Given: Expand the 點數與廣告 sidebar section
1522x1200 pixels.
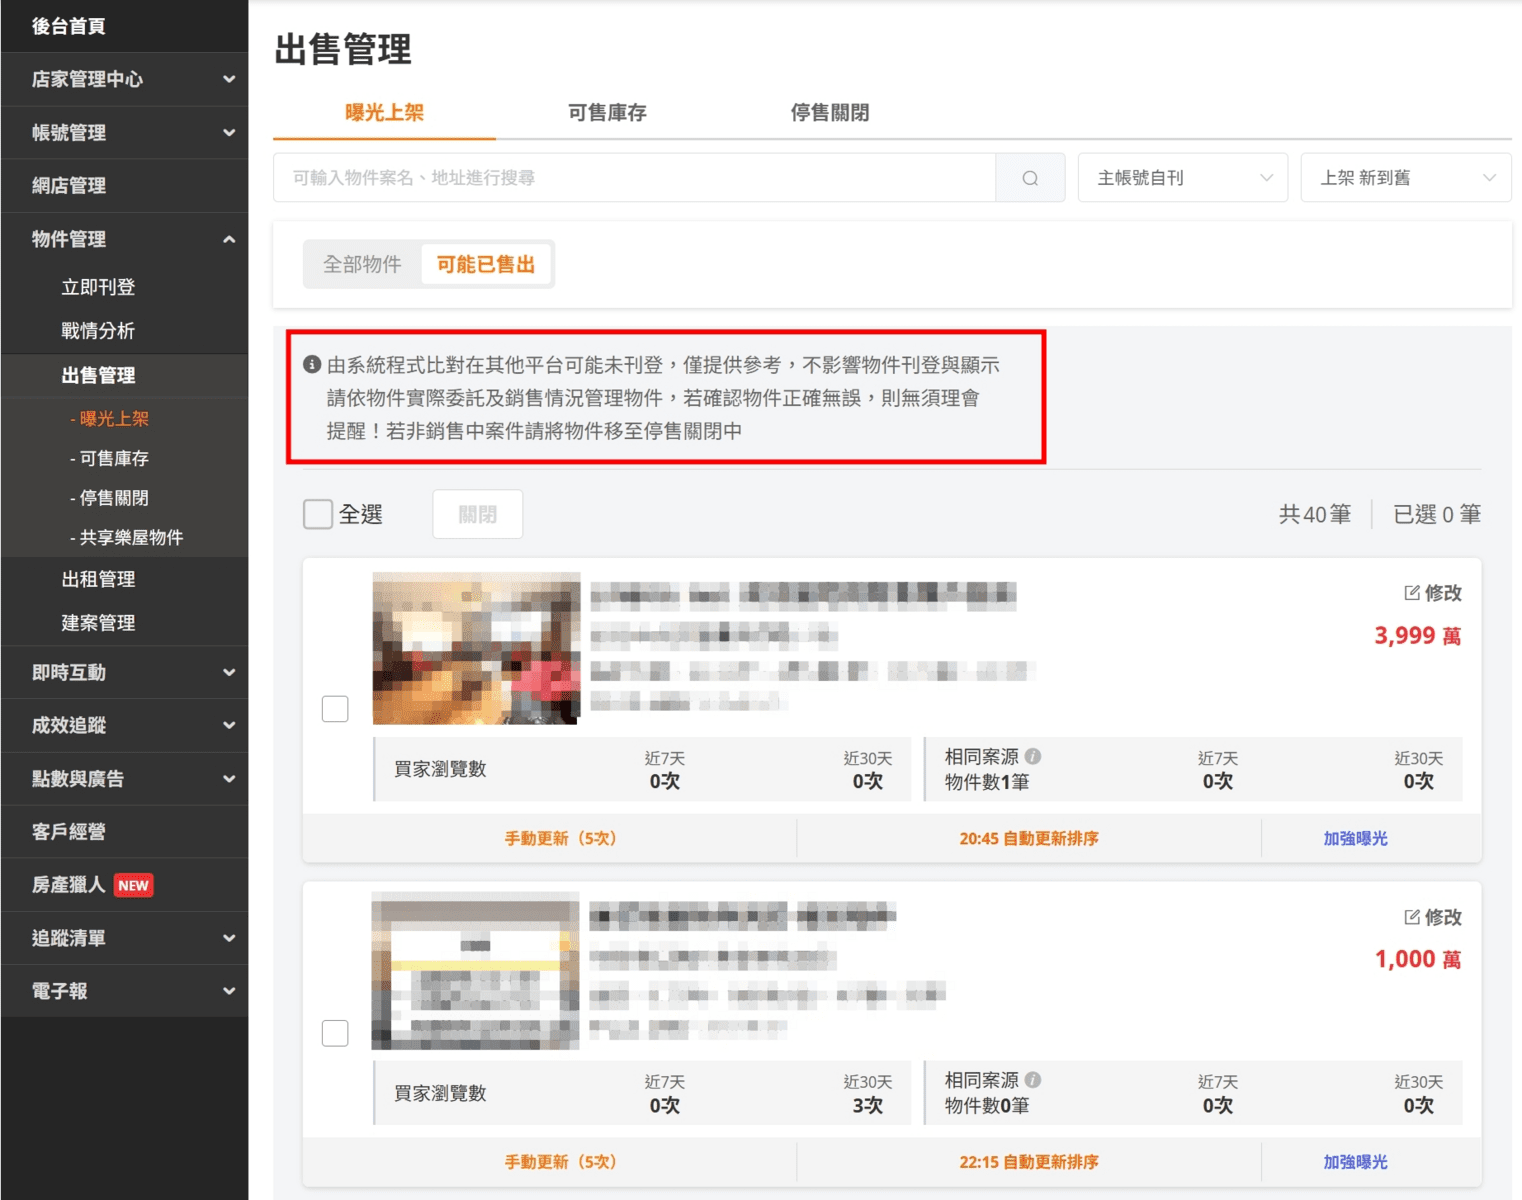Looking at the screenshot, I should coord(124,778).
